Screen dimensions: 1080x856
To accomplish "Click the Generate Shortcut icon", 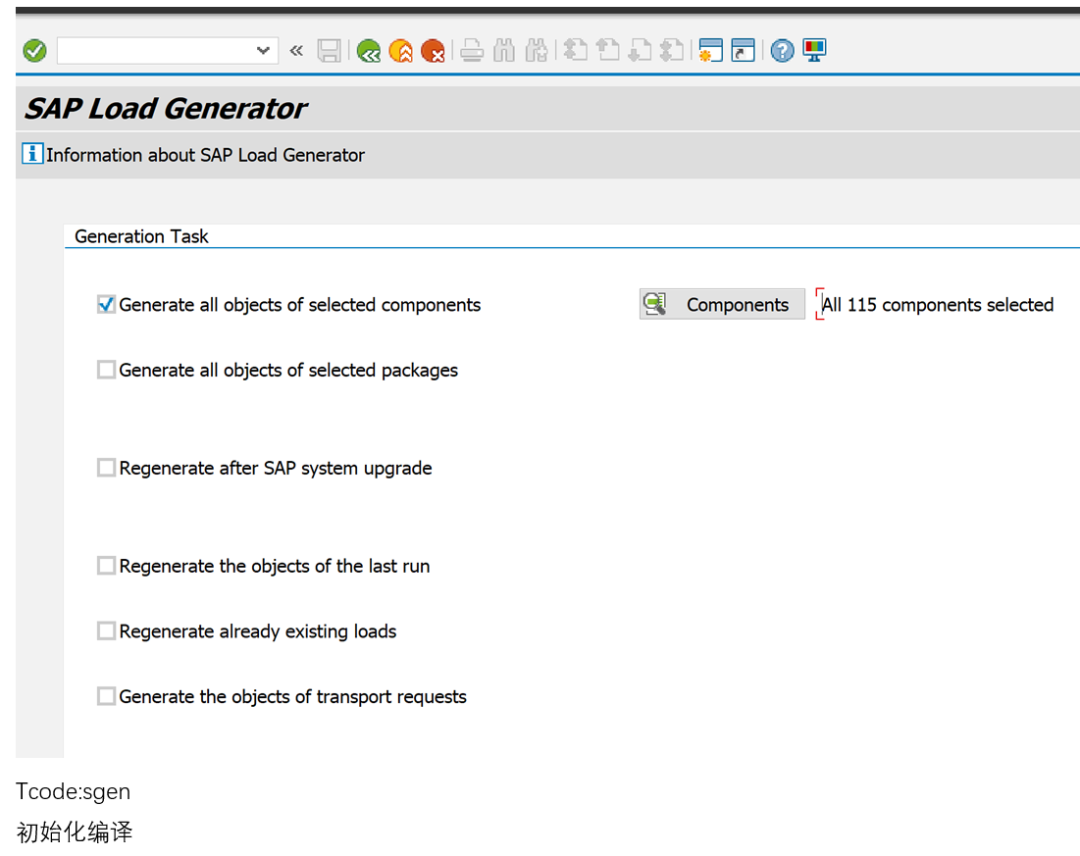I will point(742,50).
